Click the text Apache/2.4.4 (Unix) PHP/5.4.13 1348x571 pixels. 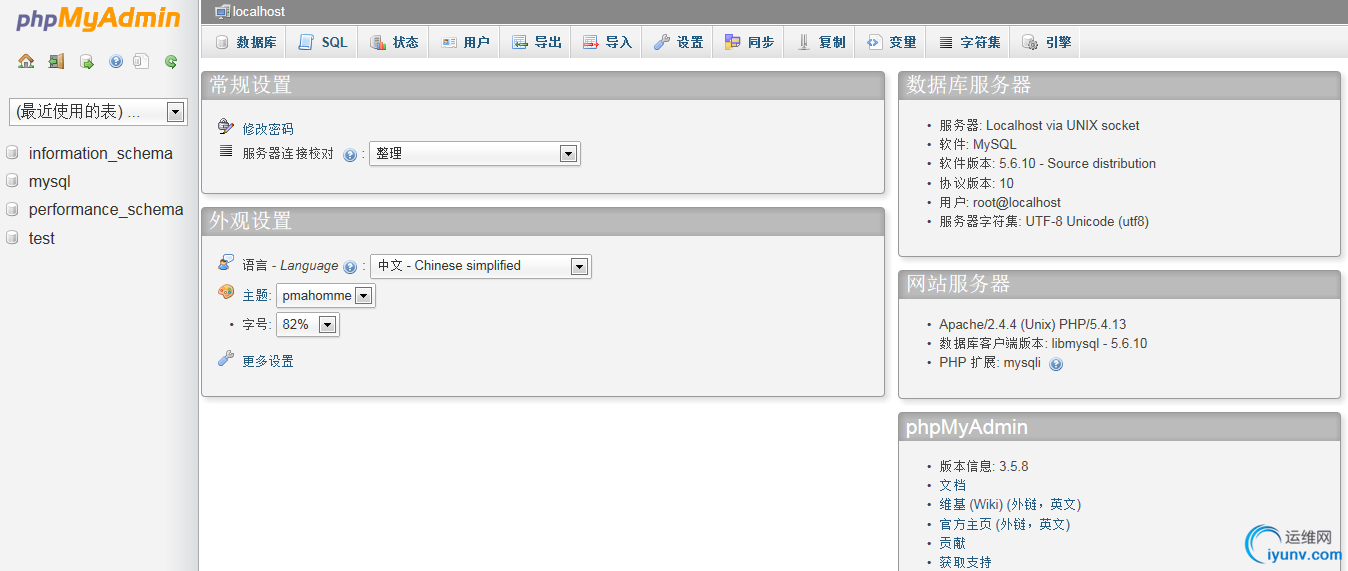(x=1032, y=324)
